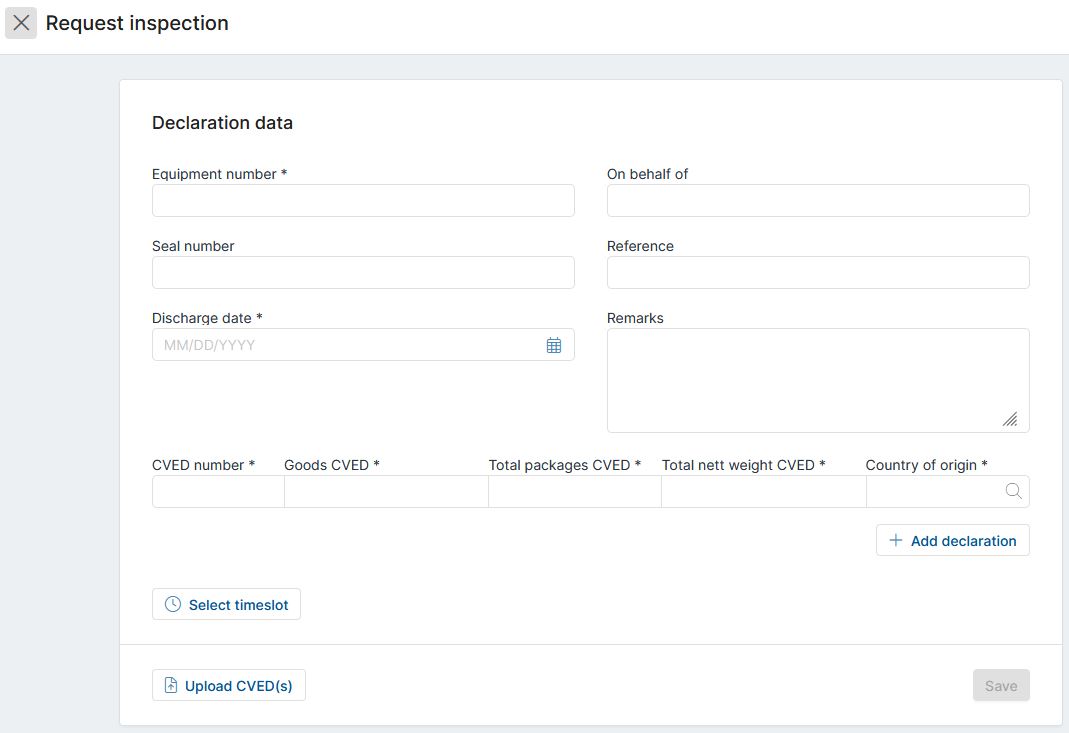The width and height of the screenshot is (1069, 733).
Task: Close the Request inspection dialog
Action: pos(21,23)
